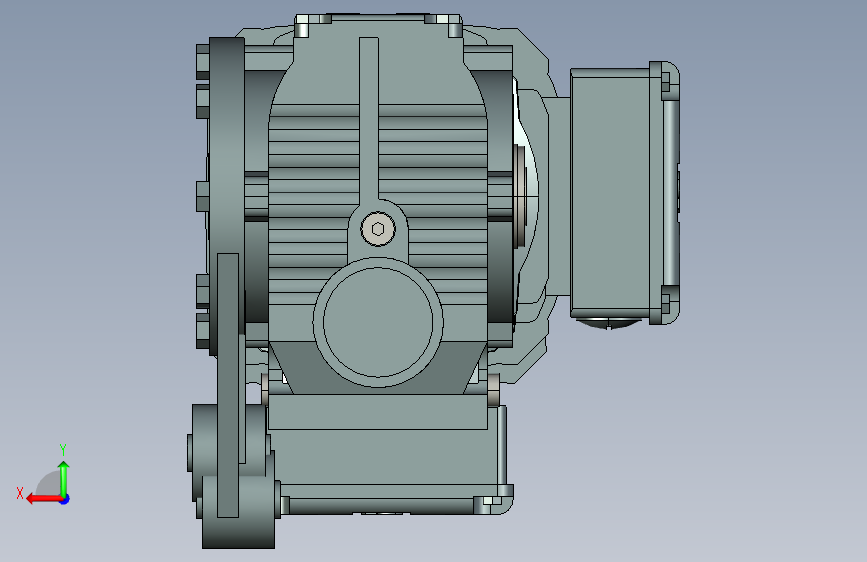Select the motor terminal box on right side

(x=625, y=192)
